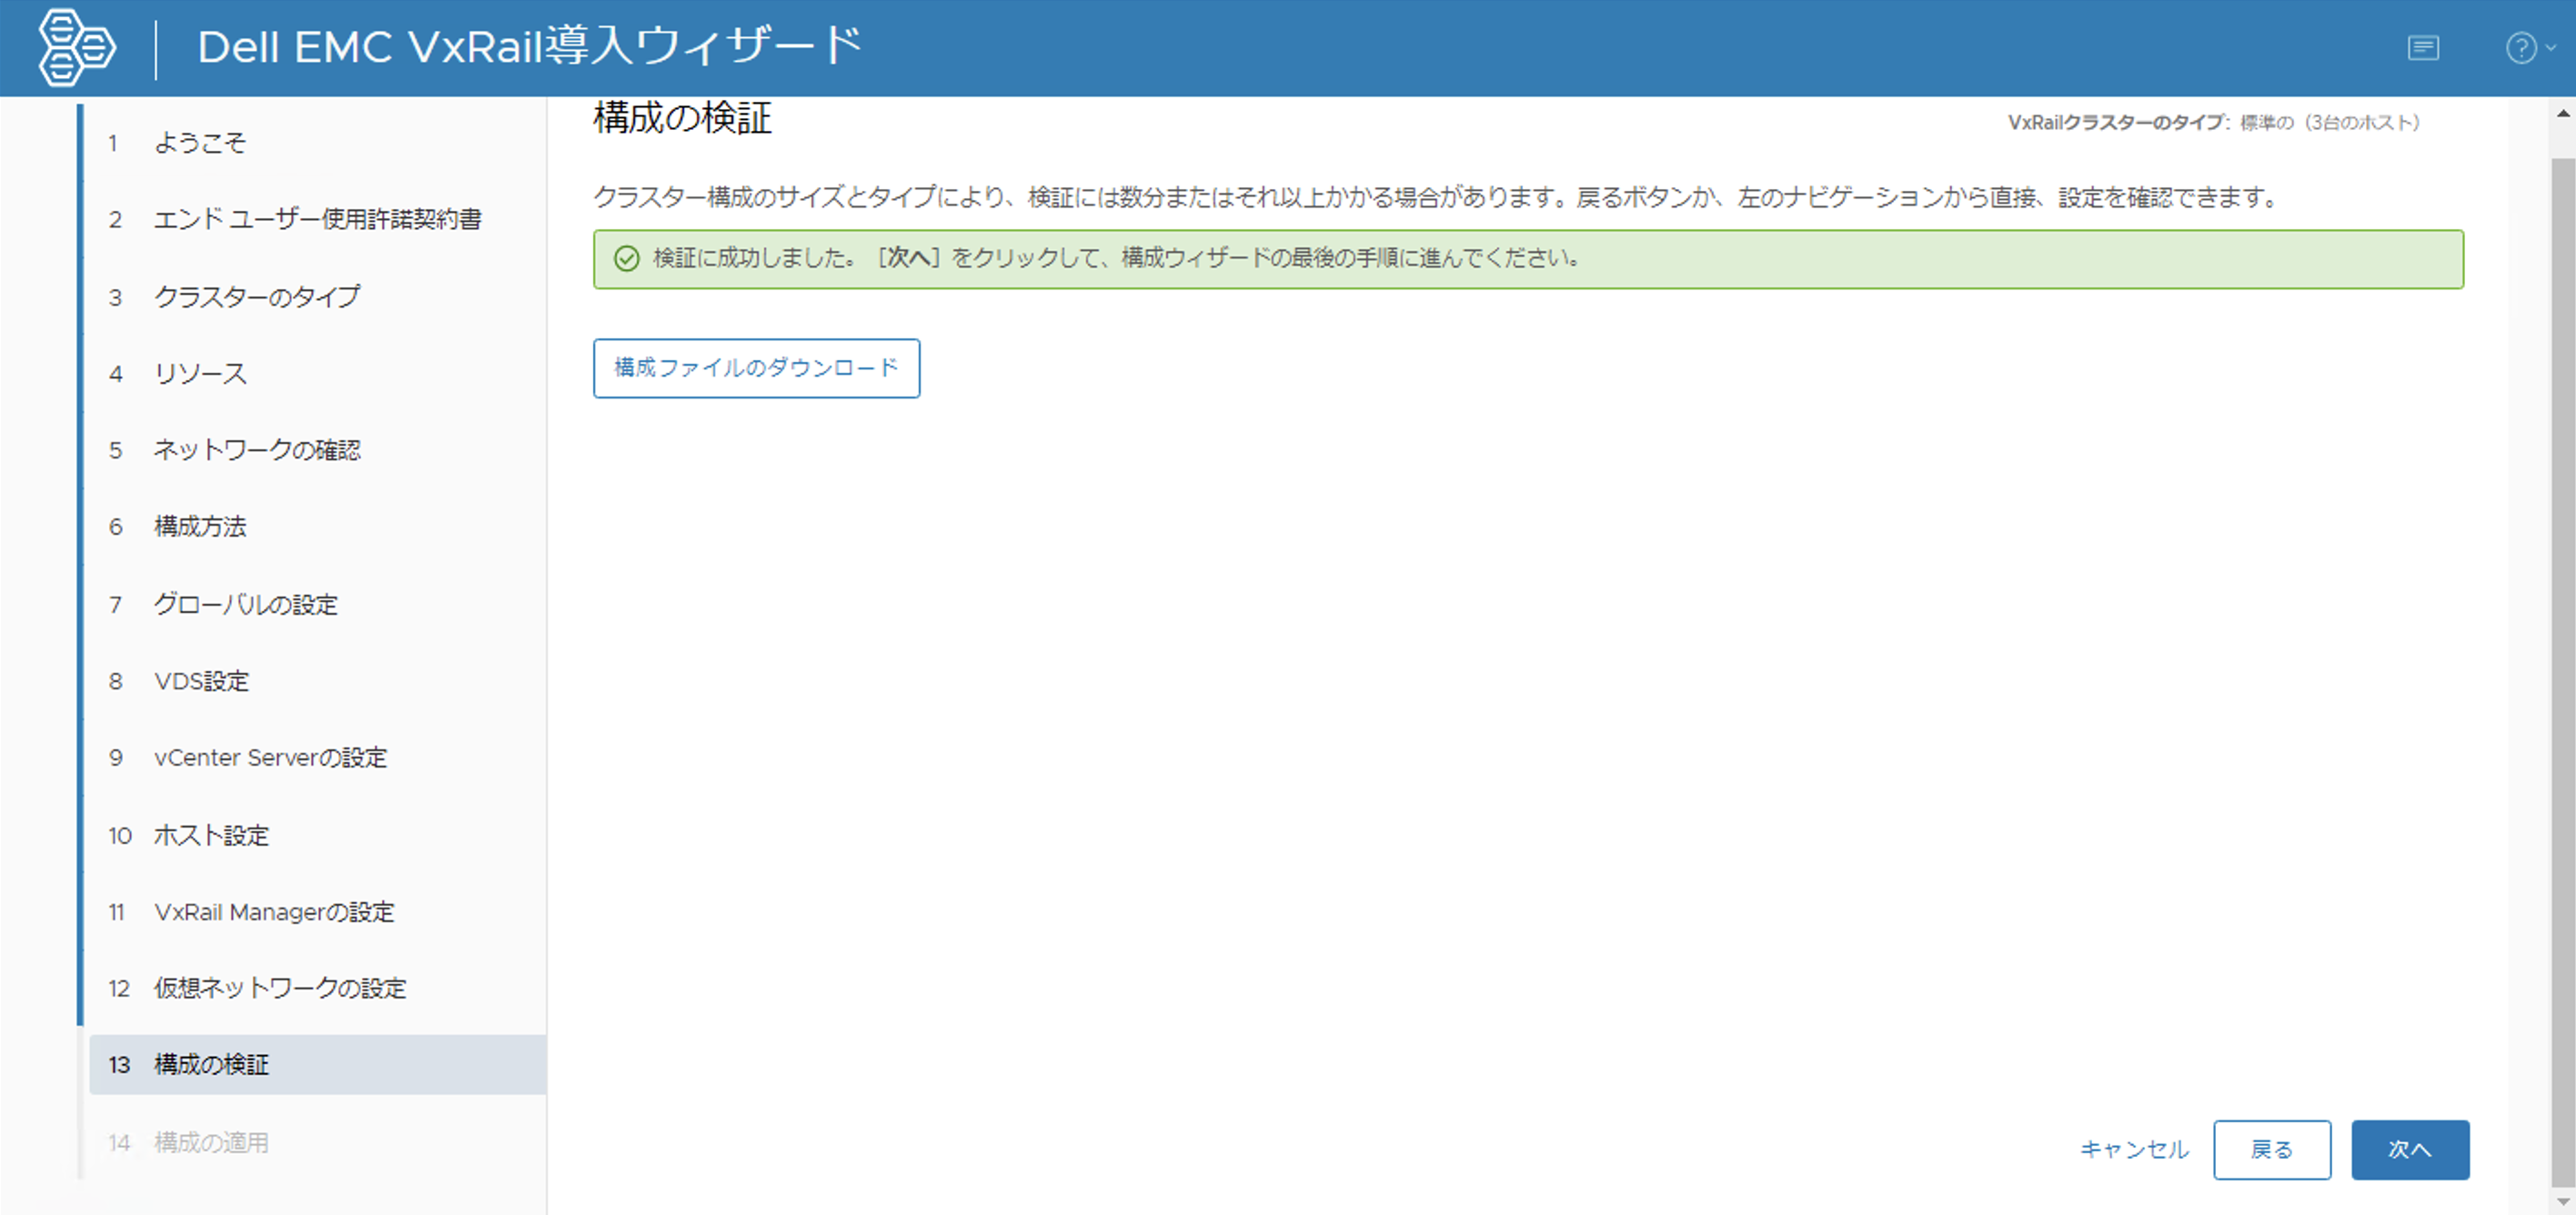Select step 8 VDS設定
This screenshot has height=1215, width=2576.
point(201,681)
